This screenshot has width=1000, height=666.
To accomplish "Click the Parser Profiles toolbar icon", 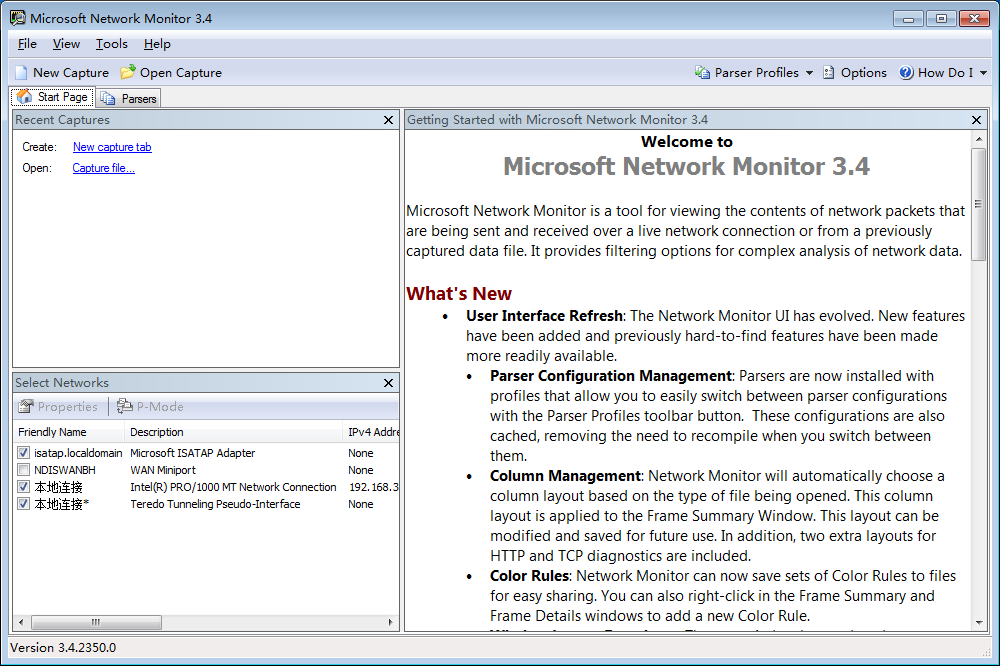I will click(x=703, y=73).
